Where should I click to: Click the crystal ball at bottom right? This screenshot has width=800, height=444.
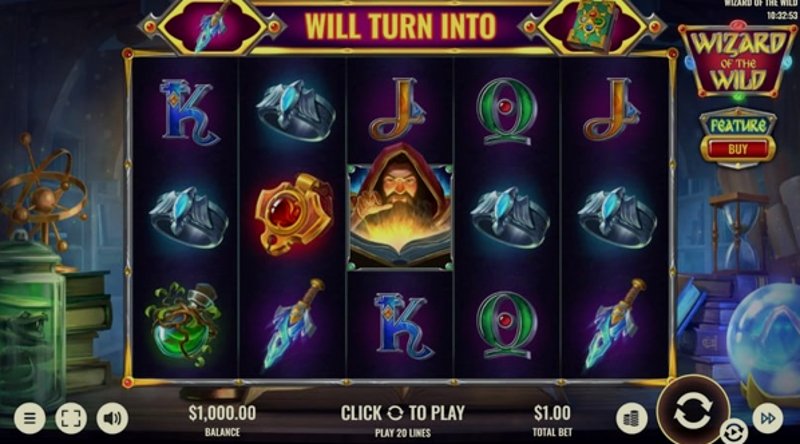[x=765, y=339]
